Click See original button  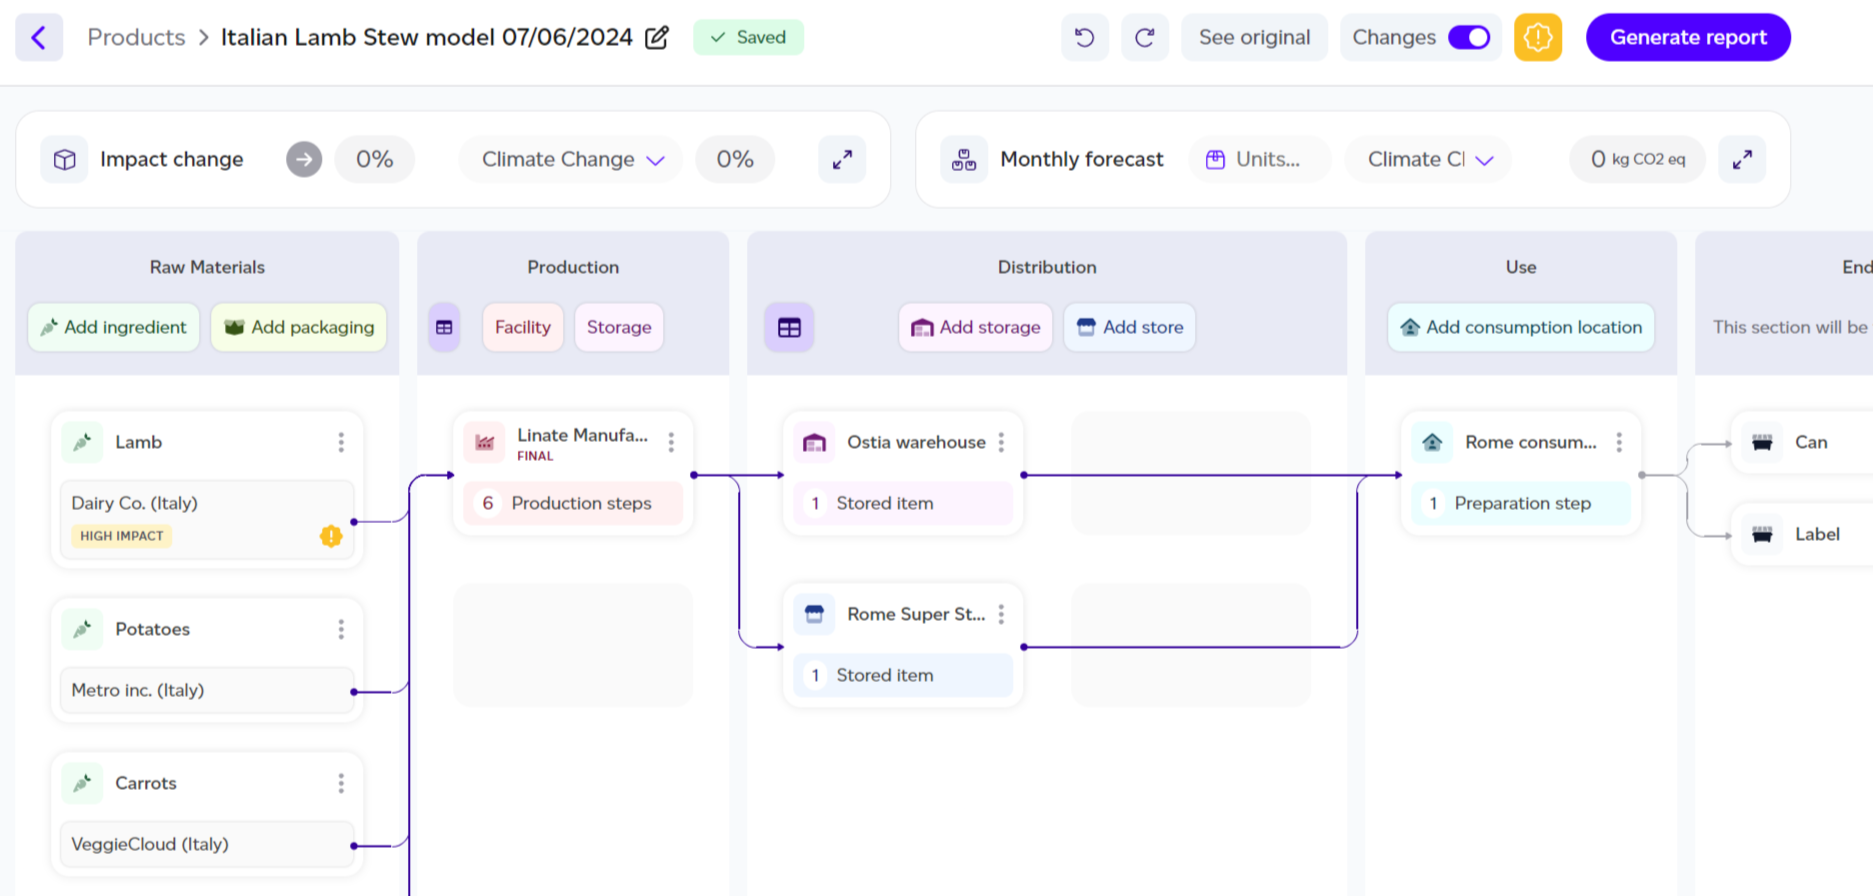click(1254, 37)
